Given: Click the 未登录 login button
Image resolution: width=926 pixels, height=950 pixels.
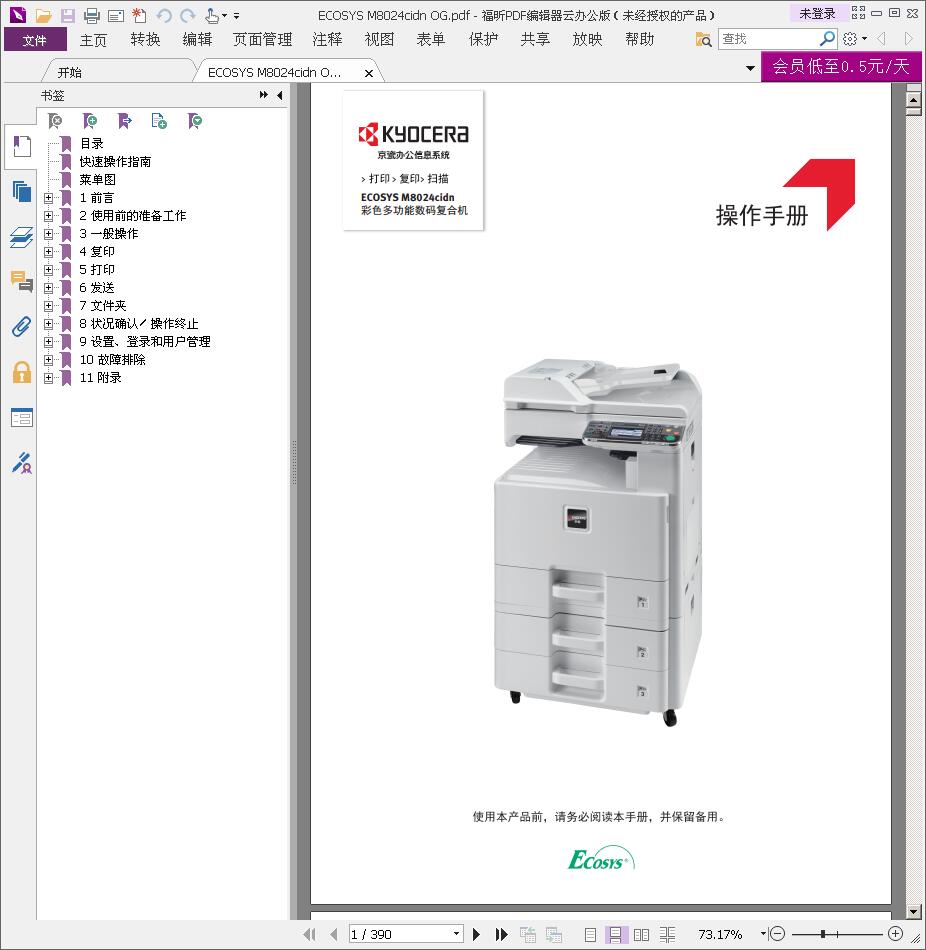Looking at the screenshot, I should coord(817,13).
